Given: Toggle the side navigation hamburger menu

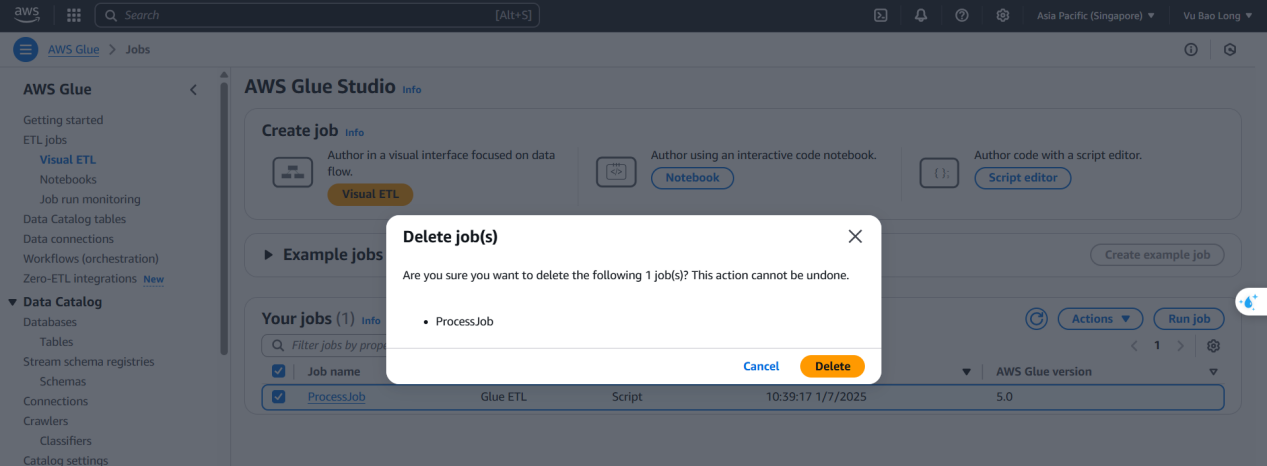Looking at the screenshot, I should click(x=26, y=49).
